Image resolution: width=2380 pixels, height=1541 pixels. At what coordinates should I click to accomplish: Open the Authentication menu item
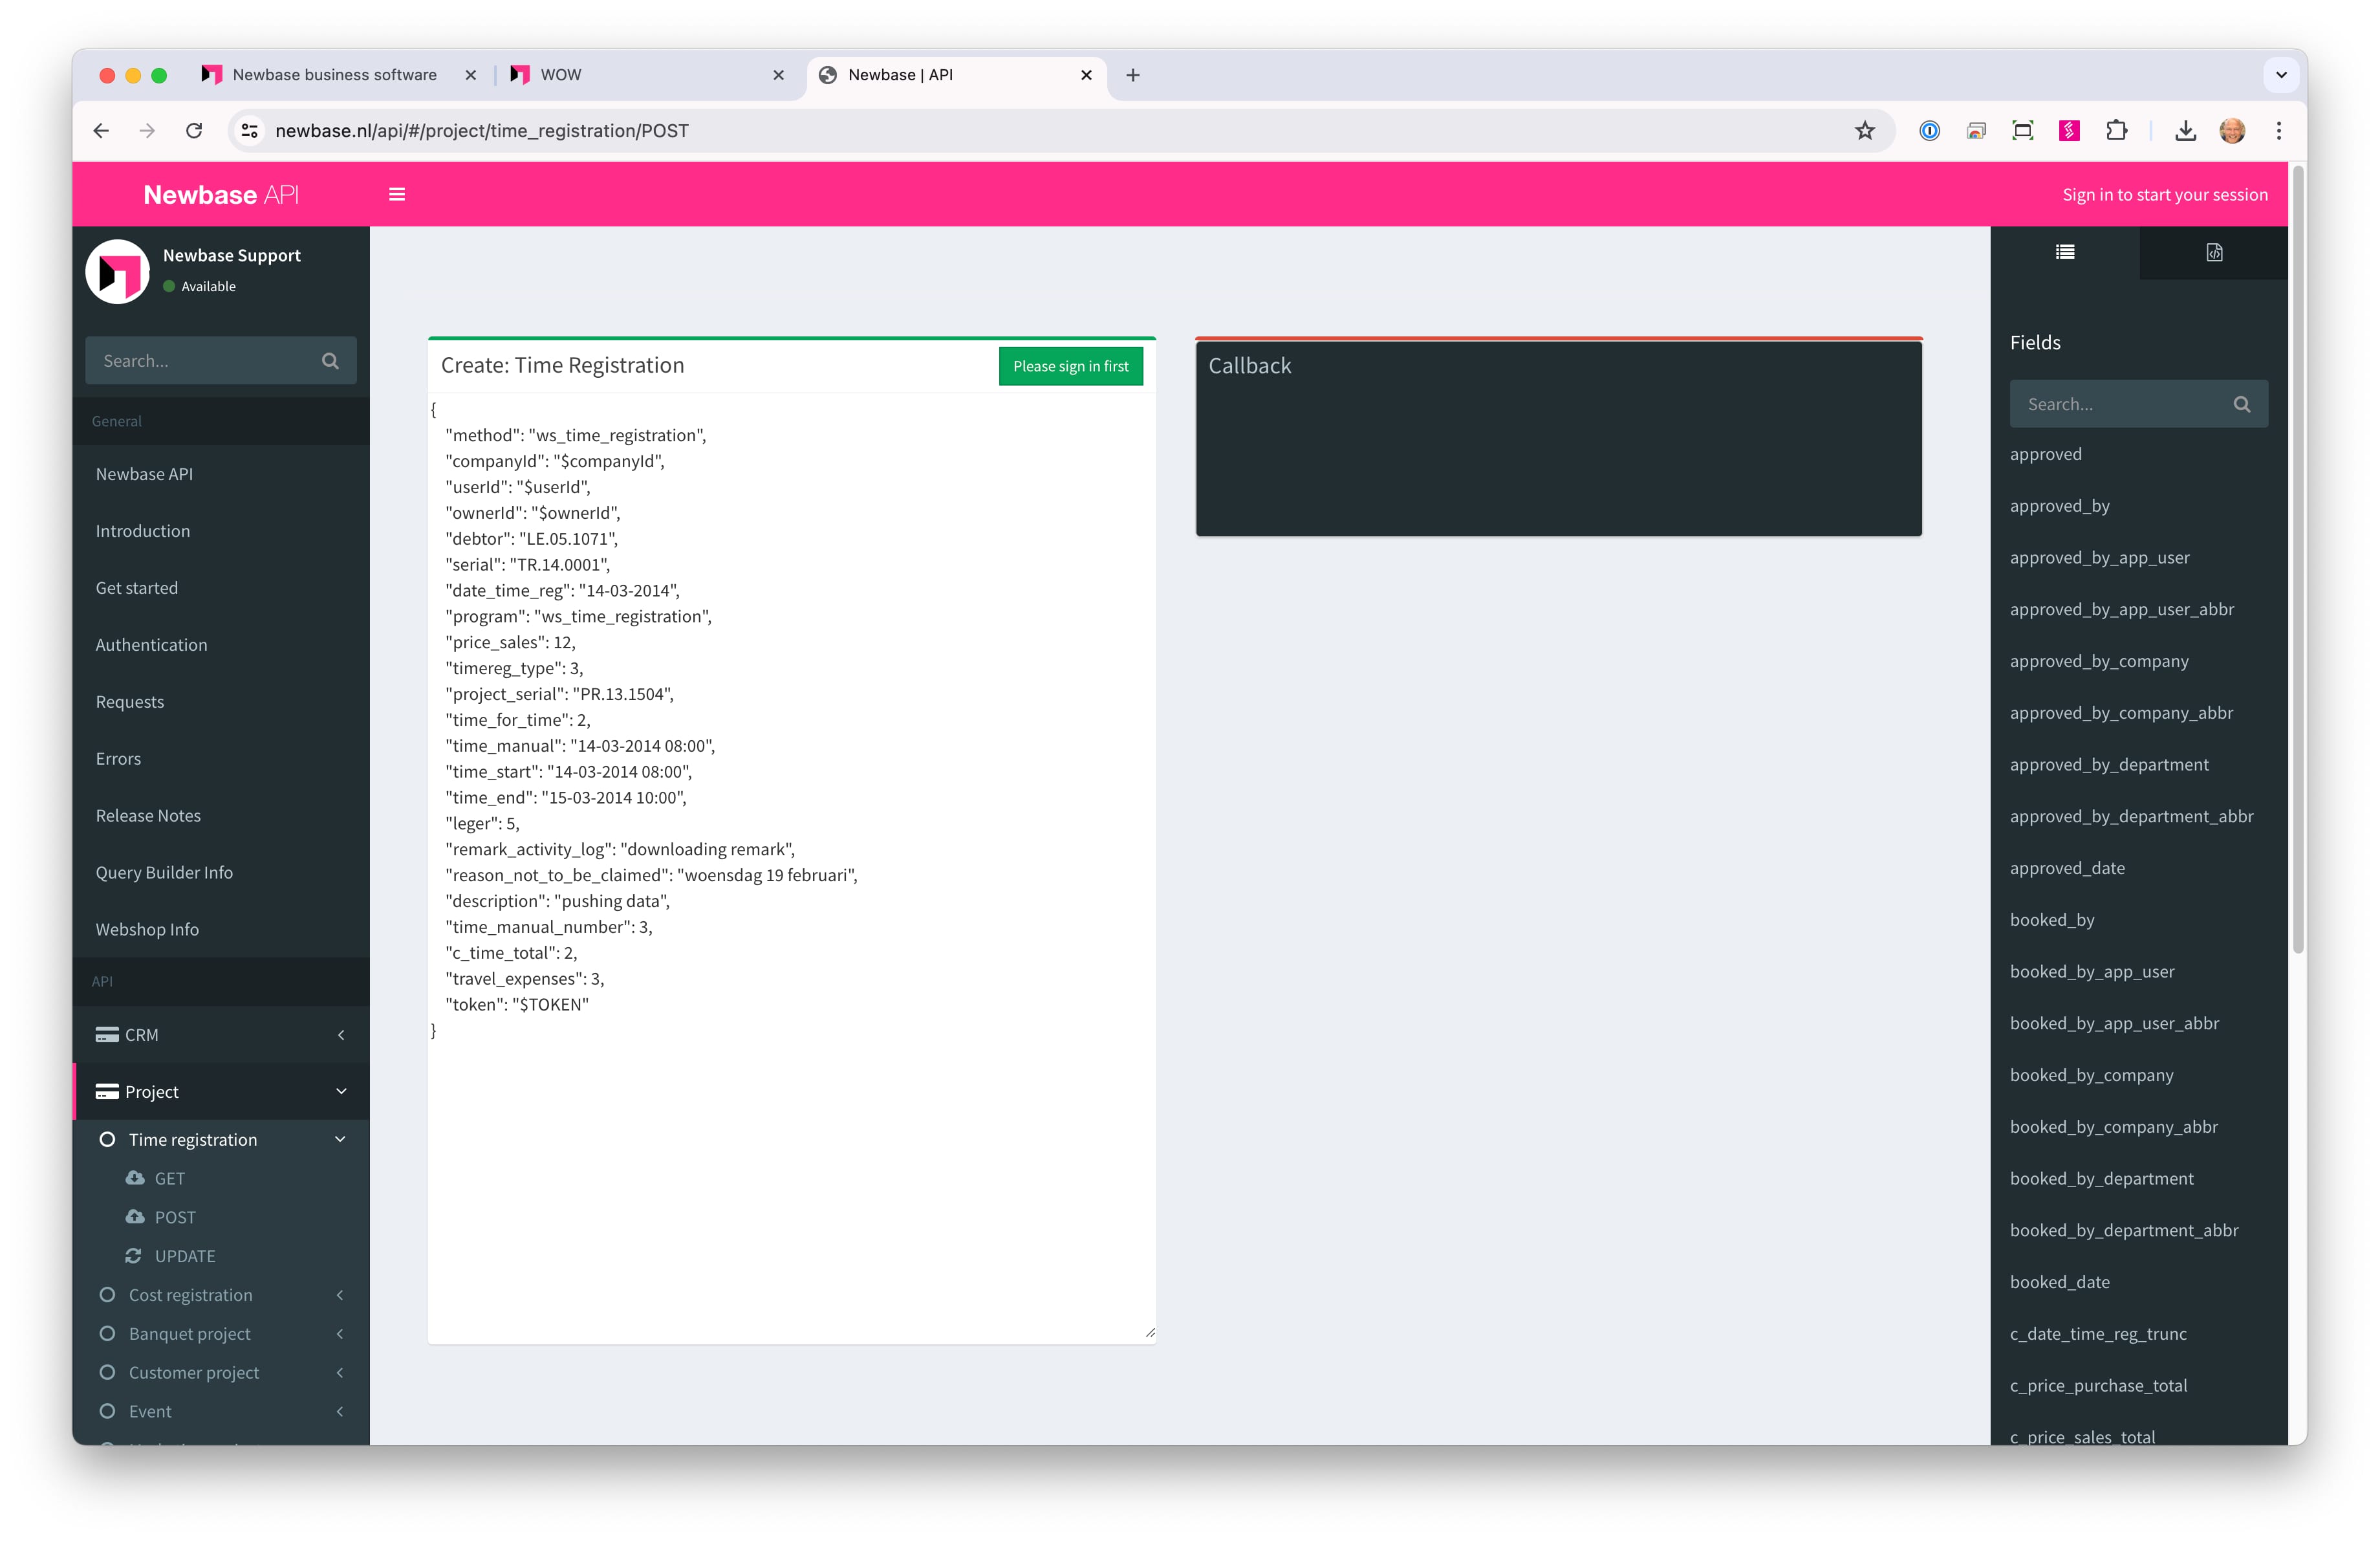coord(151,645)
